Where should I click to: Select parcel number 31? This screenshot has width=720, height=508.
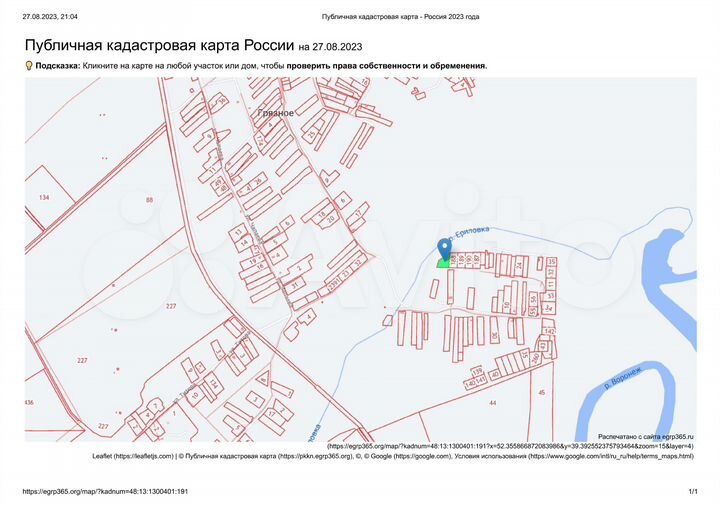pyautogui.click(x=295, y=285)
